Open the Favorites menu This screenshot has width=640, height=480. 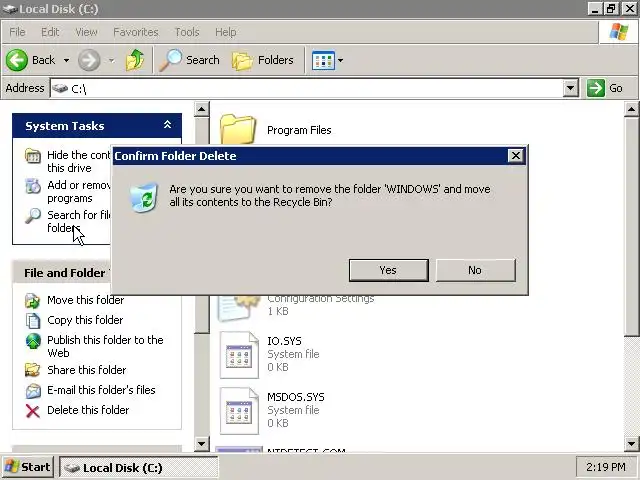[136, 32]
